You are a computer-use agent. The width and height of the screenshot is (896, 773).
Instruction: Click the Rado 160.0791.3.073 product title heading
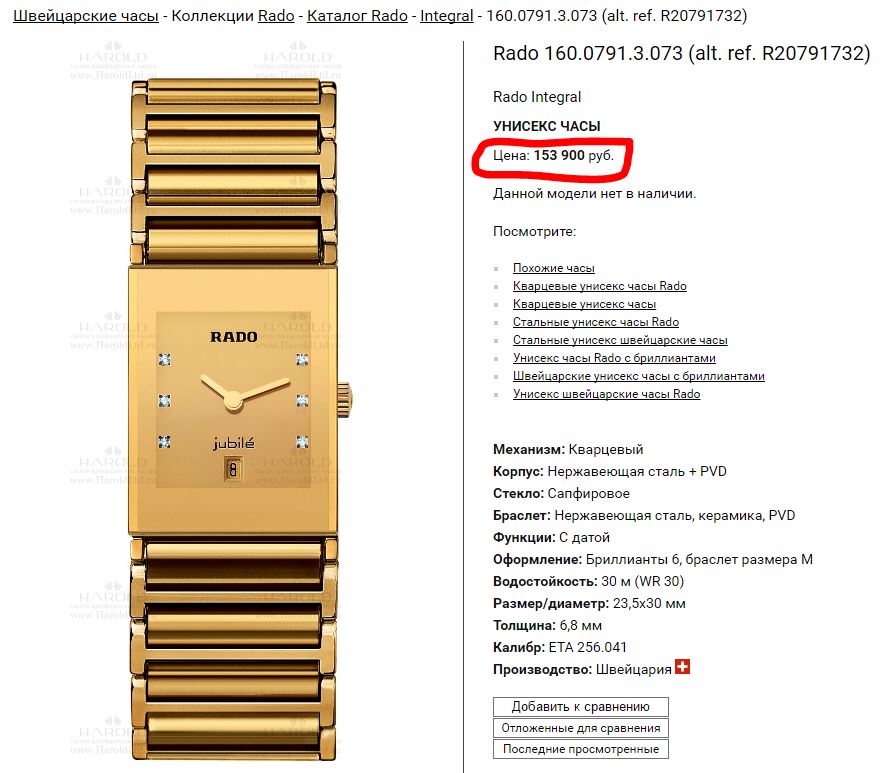click(x=682, y=54)
